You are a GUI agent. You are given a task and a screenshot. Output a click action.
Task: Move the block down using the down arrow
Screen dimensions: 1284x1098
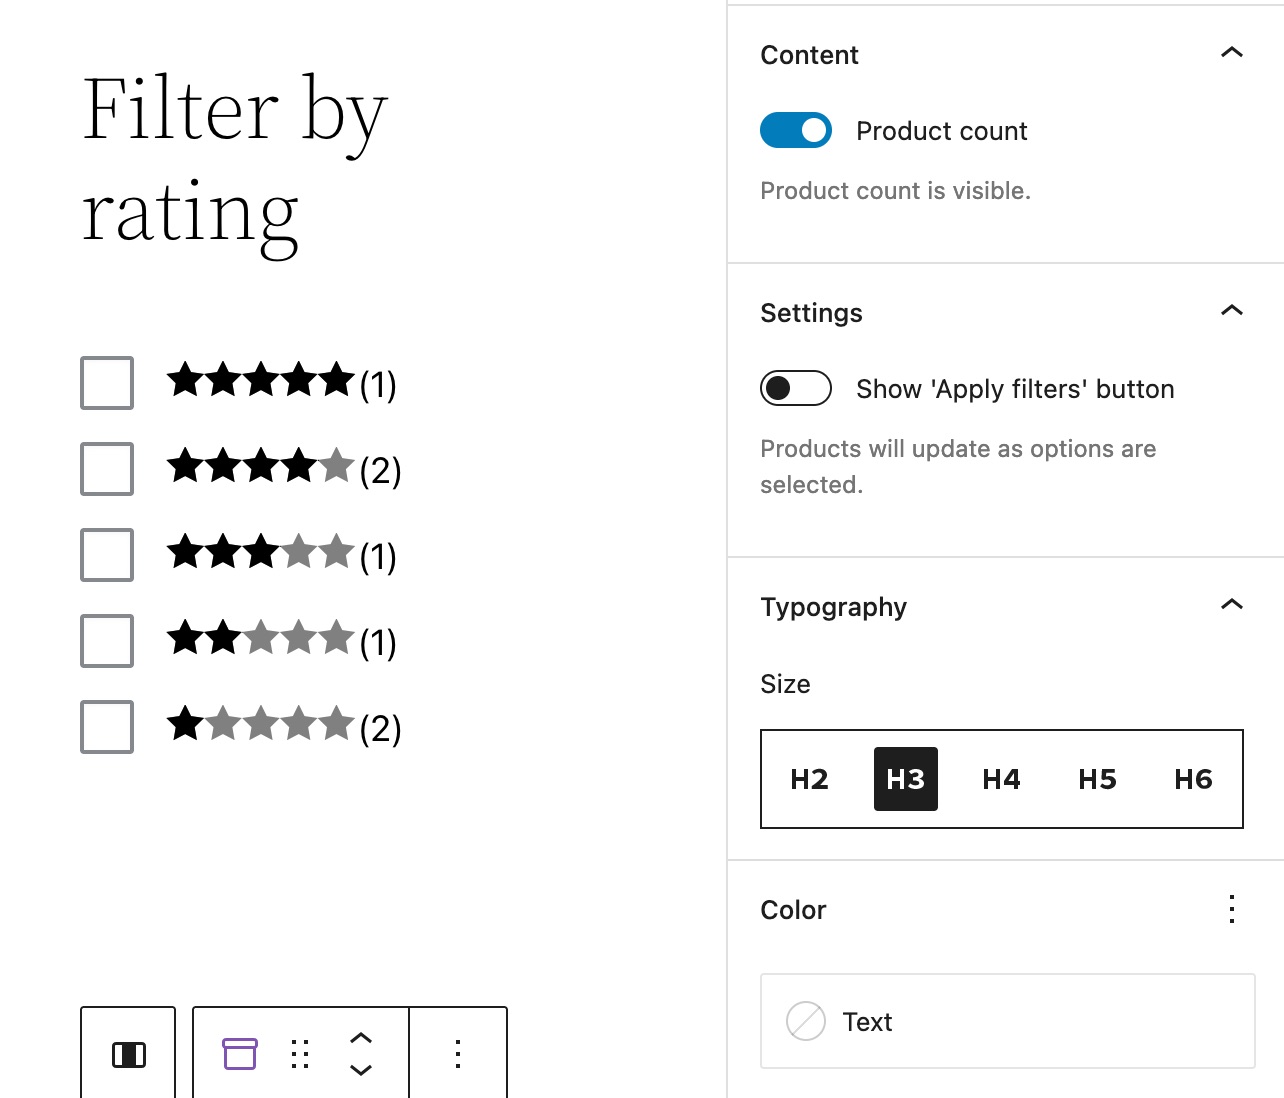[x=361, y=1072]
